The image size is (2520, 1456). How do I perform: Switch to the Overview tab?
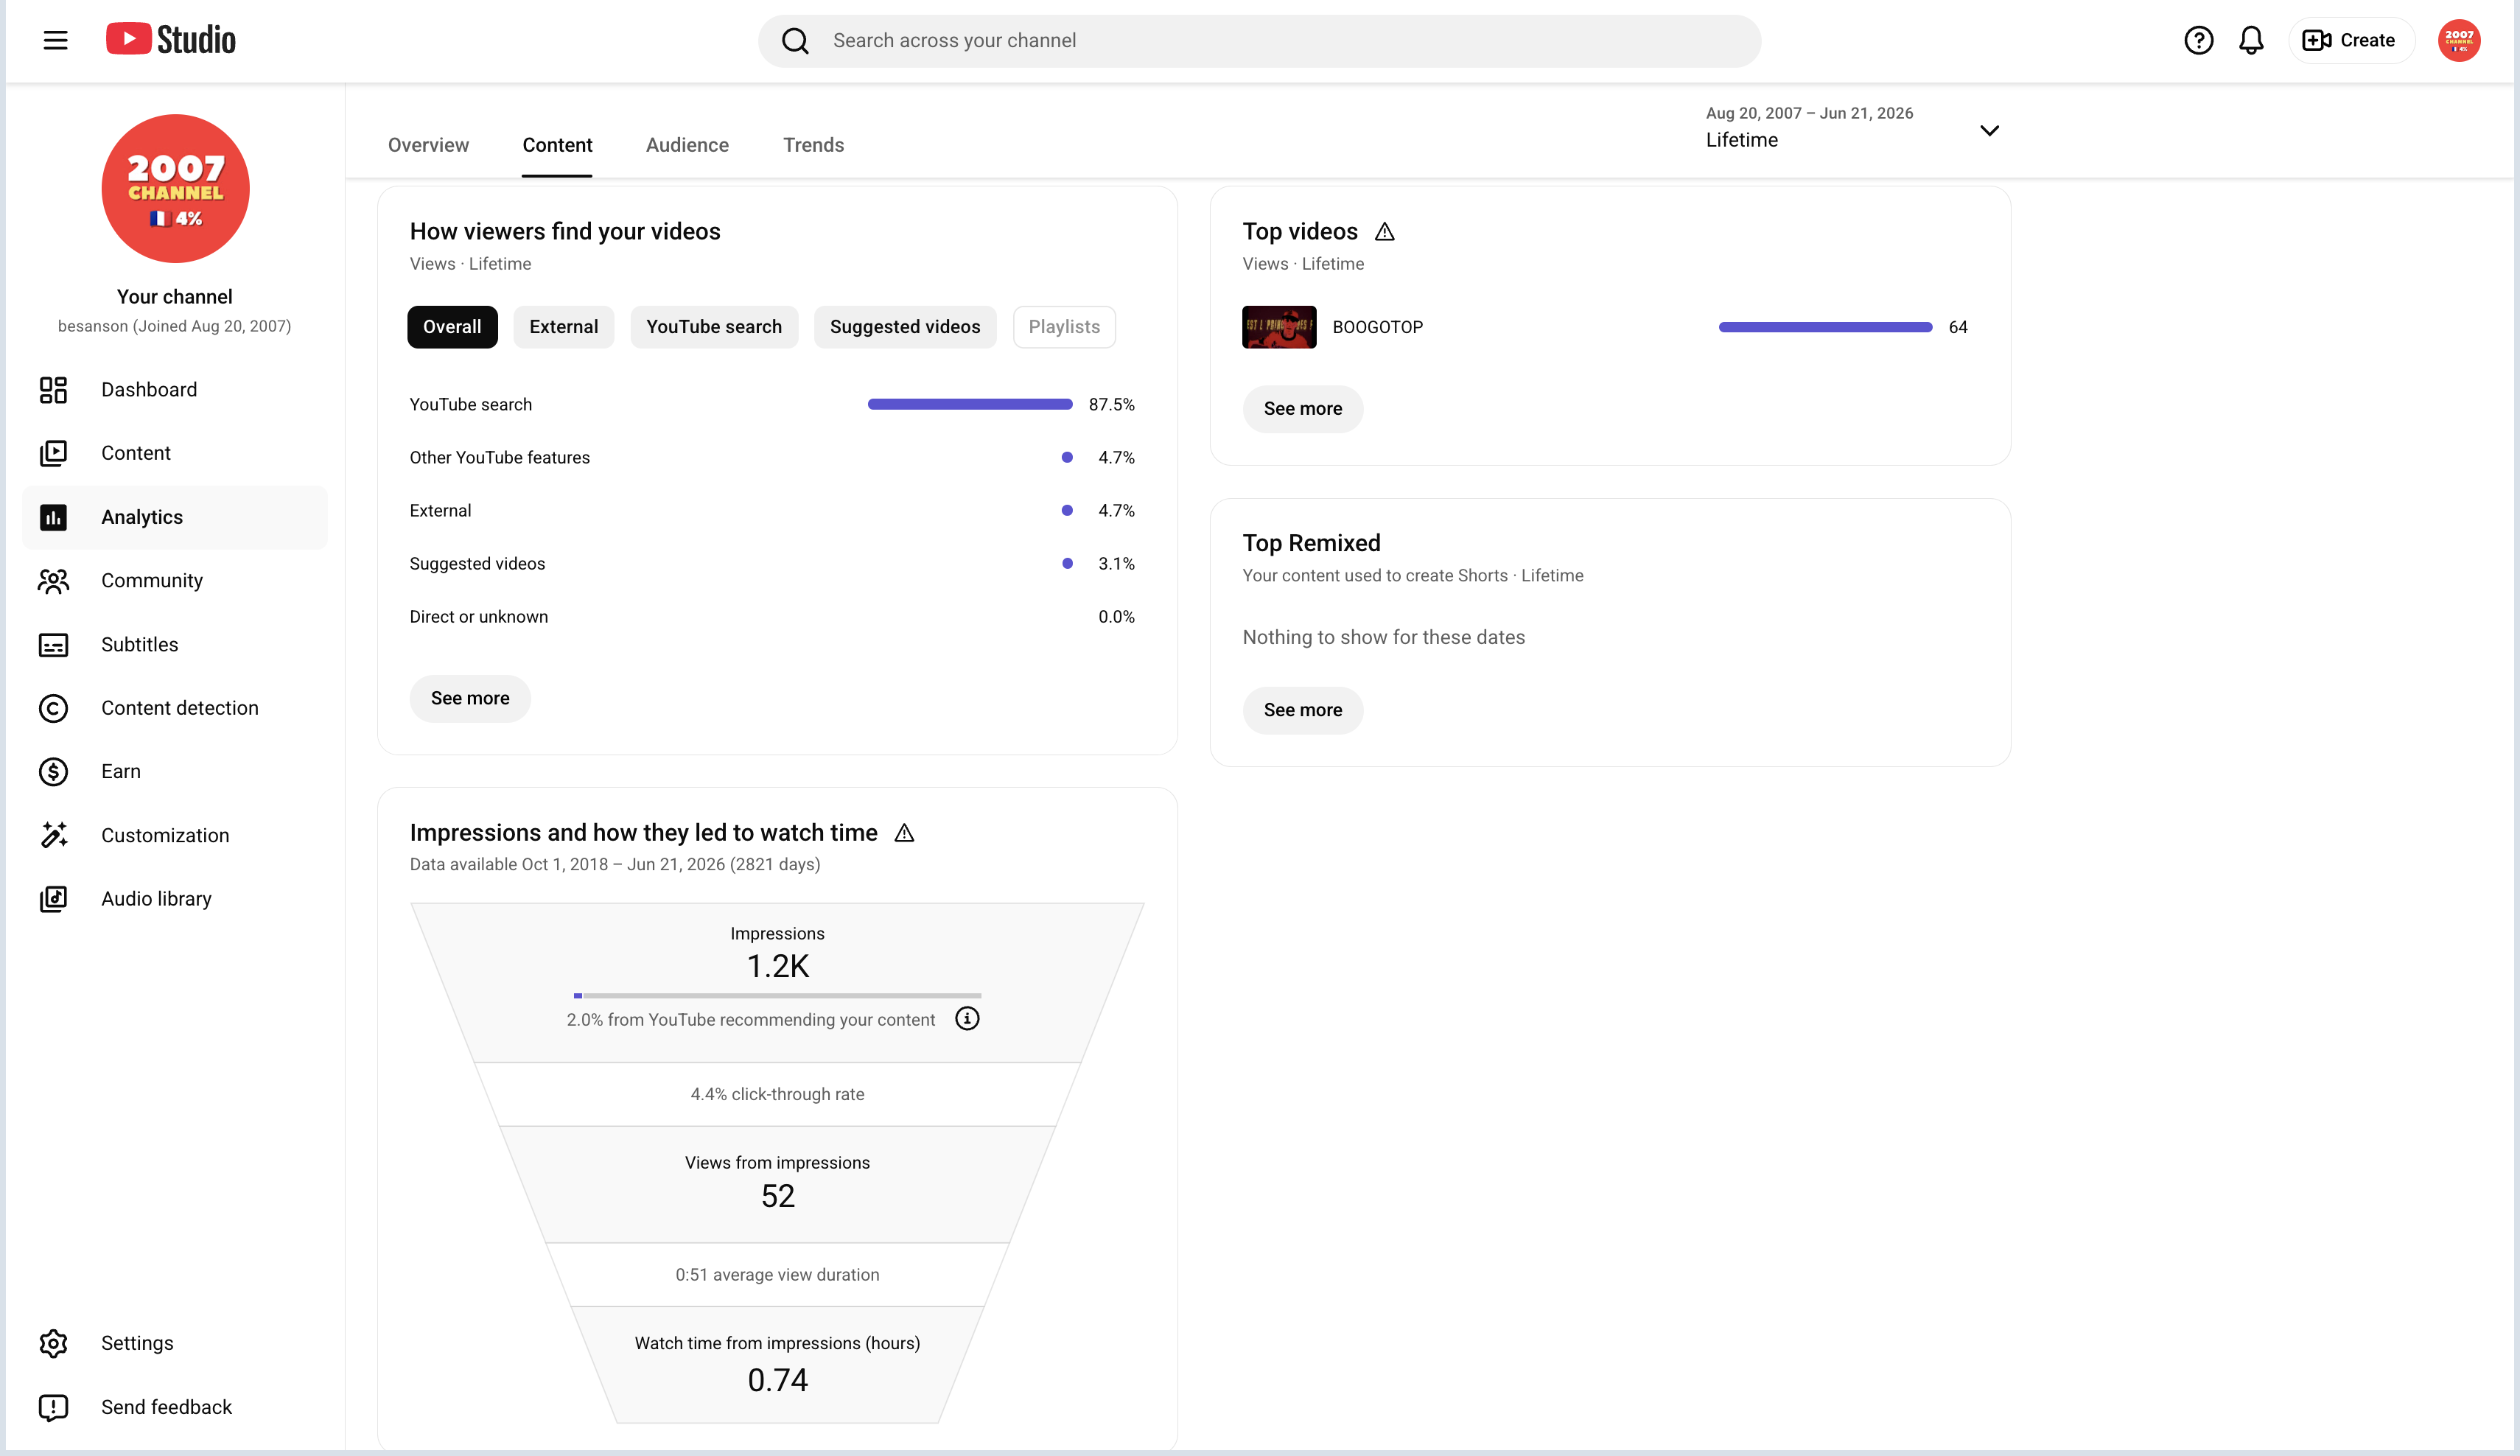click(x=428, y=145)
